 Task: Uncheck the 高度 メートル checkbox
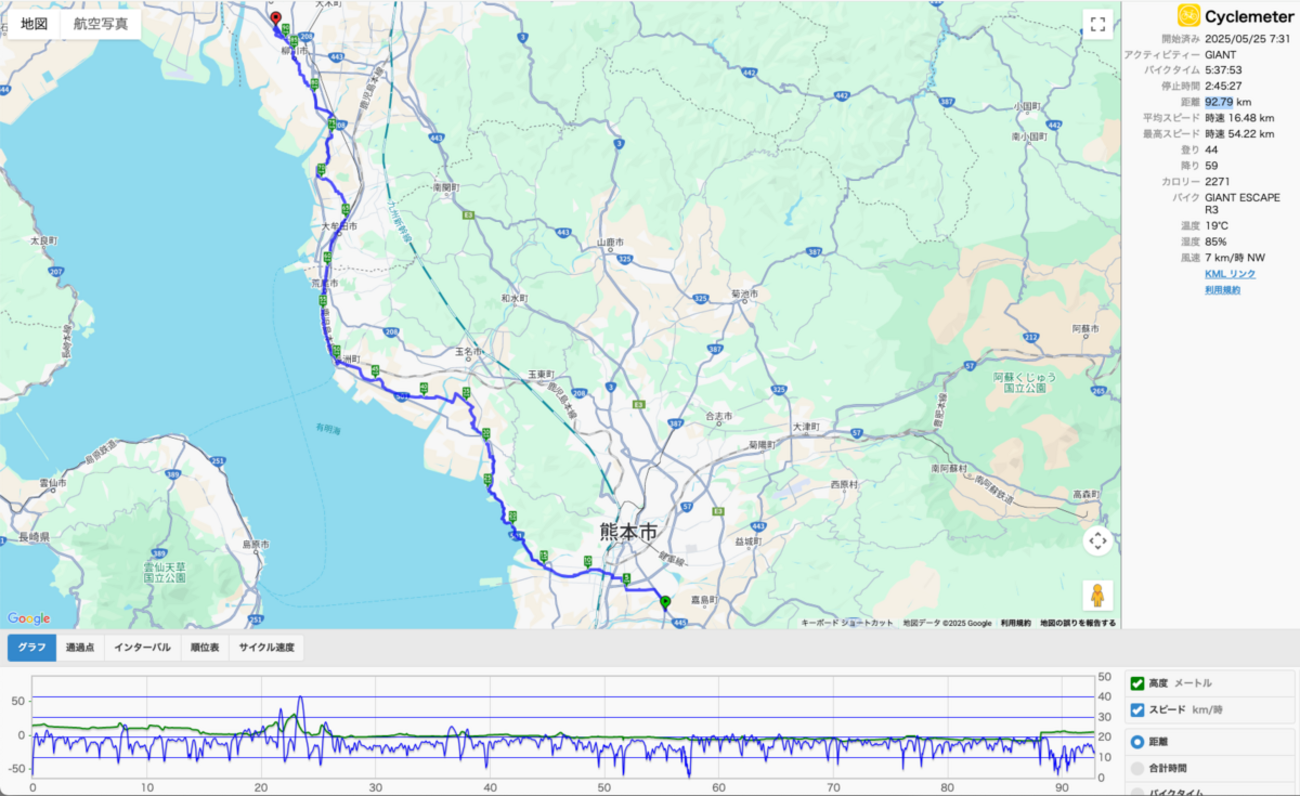1136,684
